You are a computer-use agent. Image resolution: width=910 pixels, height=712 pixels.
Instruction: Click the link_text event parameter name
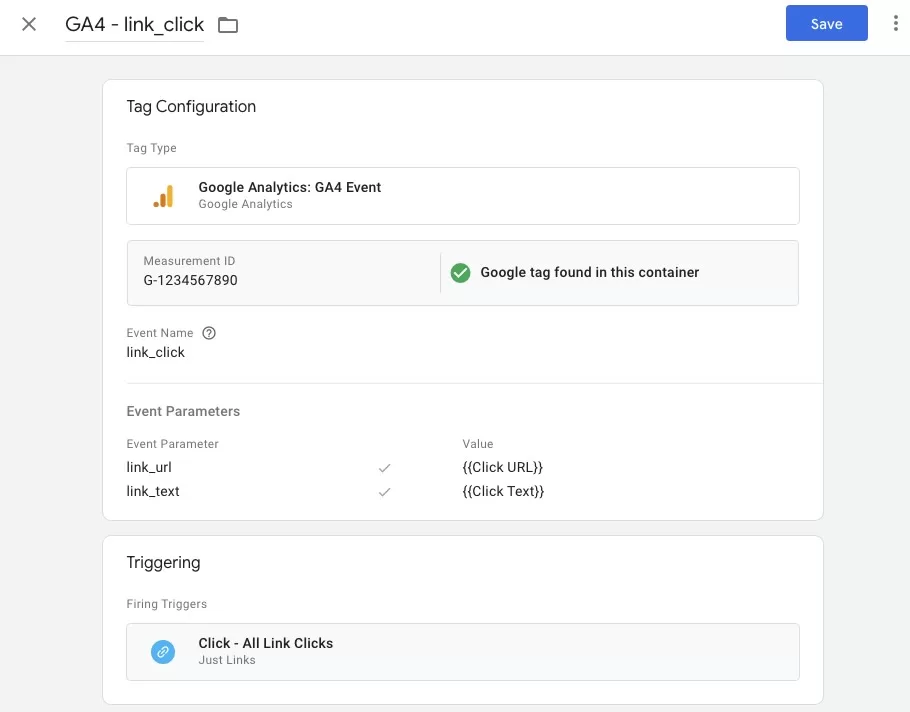[153, 492]
